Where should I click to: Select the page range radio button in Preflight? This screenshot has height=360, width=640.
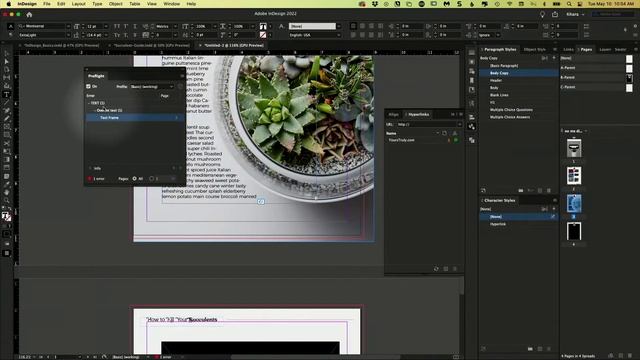click(x=151, y=178)
